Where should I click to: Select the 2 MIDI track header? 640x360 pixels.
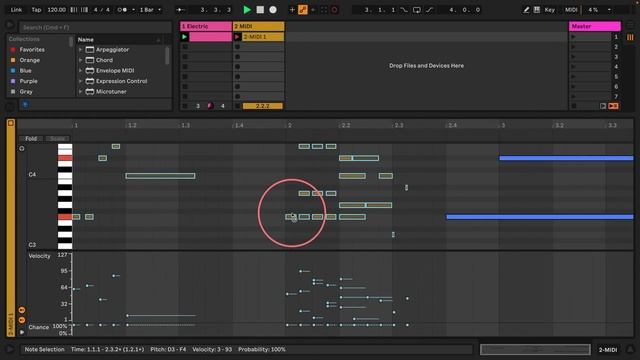(258, 26)
